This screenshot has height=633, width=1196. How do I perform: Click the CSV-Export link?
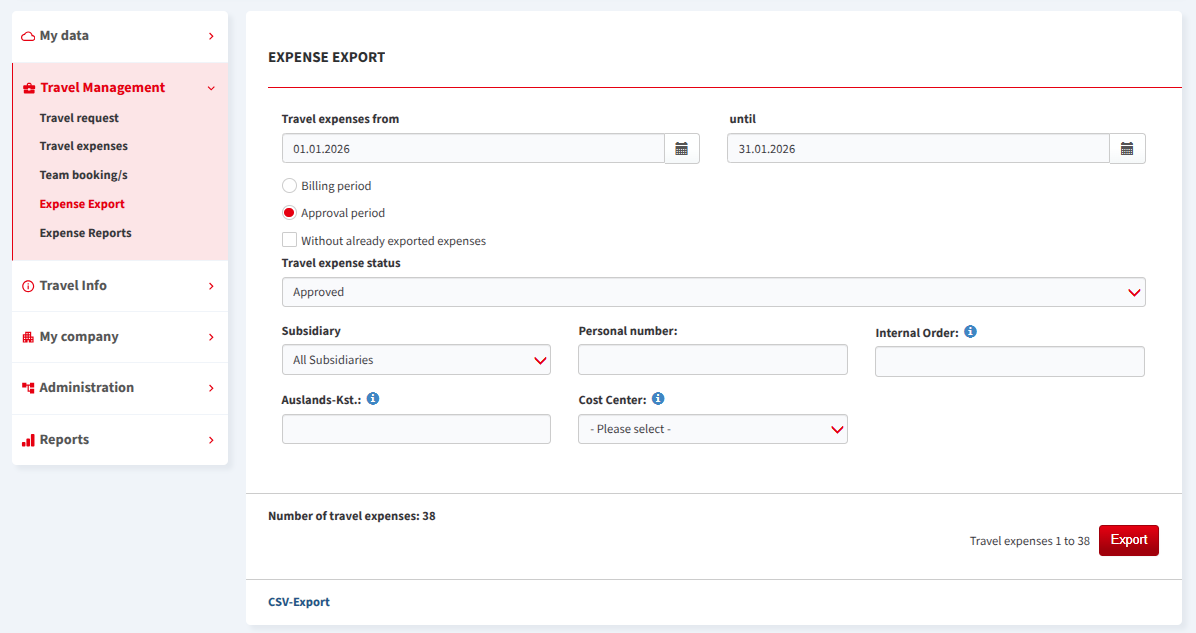tap(299, 602)
